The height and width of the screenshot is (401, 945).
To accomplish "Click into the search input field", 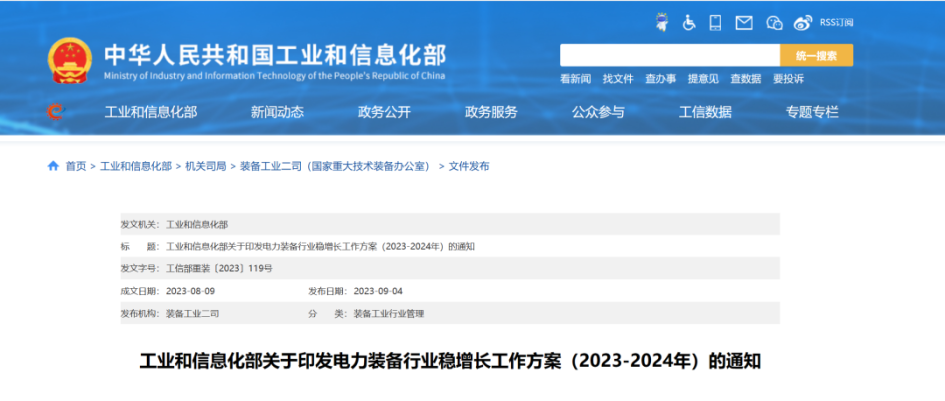I will tap(670, 55).
